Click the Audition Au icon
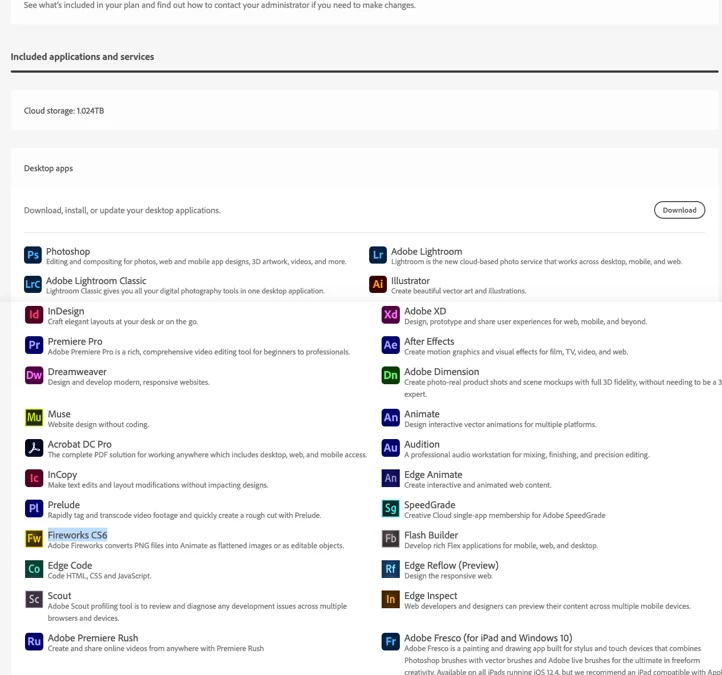722x675 pixels. (x=390, y=448)
